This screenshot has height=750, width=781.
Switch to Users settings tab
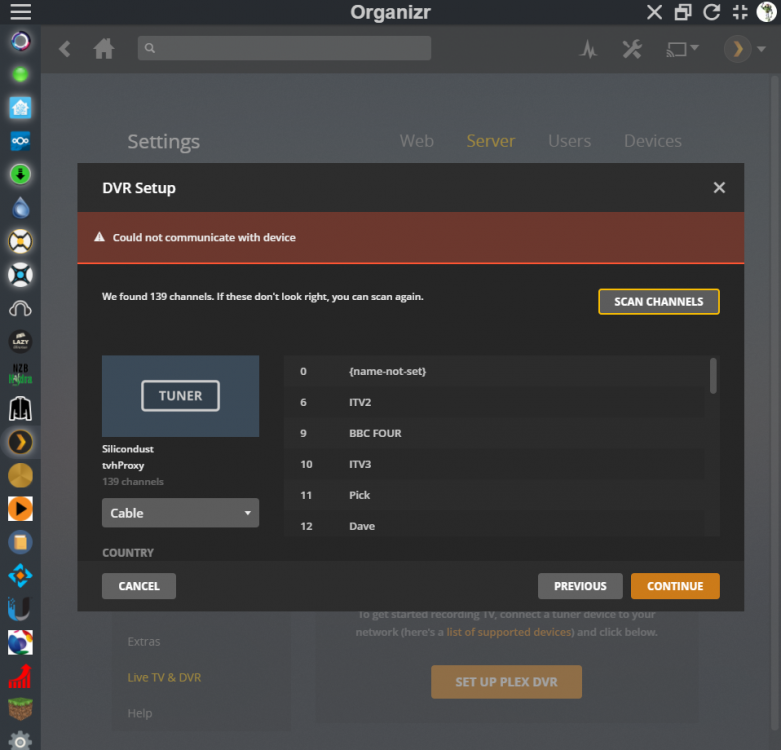coord(569,141)
